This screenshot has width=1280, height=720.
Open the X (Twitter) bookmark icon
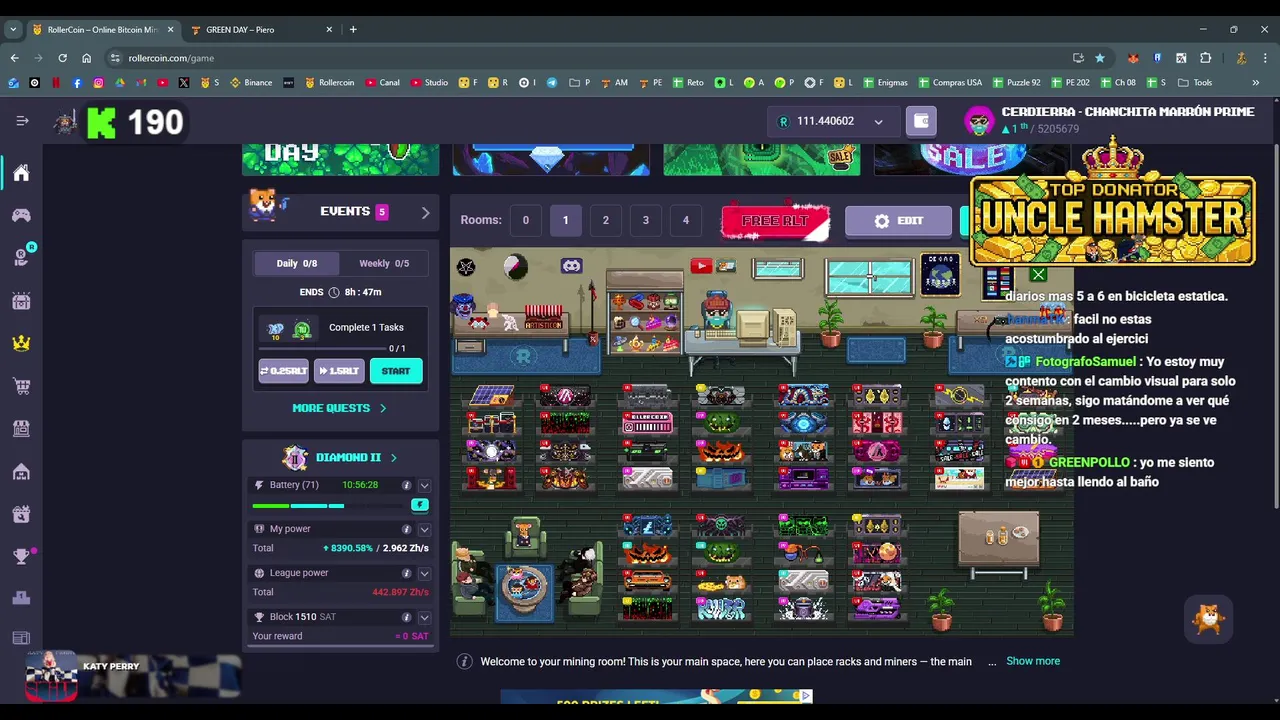click(x=184, y=83)
